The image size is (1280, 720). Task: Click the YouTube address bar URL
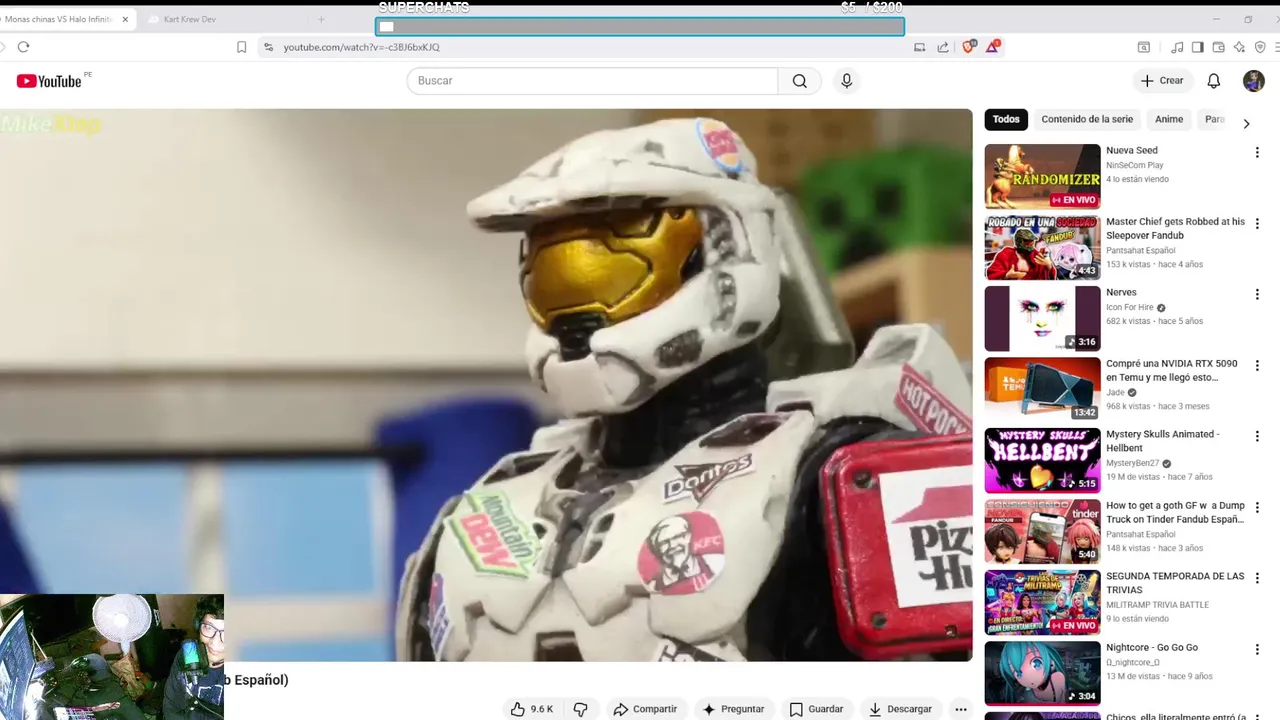coord(361,47)
